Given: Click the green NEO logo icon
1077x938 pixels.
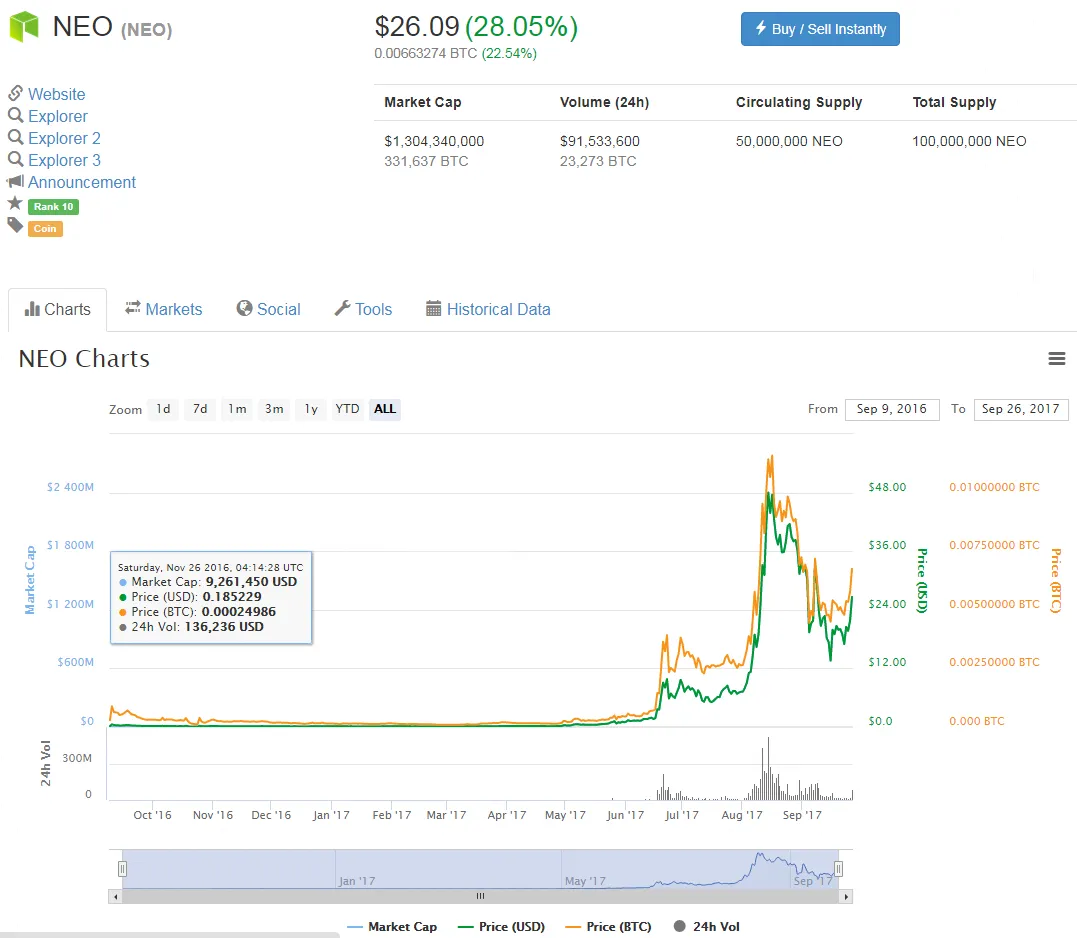Looking at the screenshot, I should pyautogui.click(x=24, y=27).
